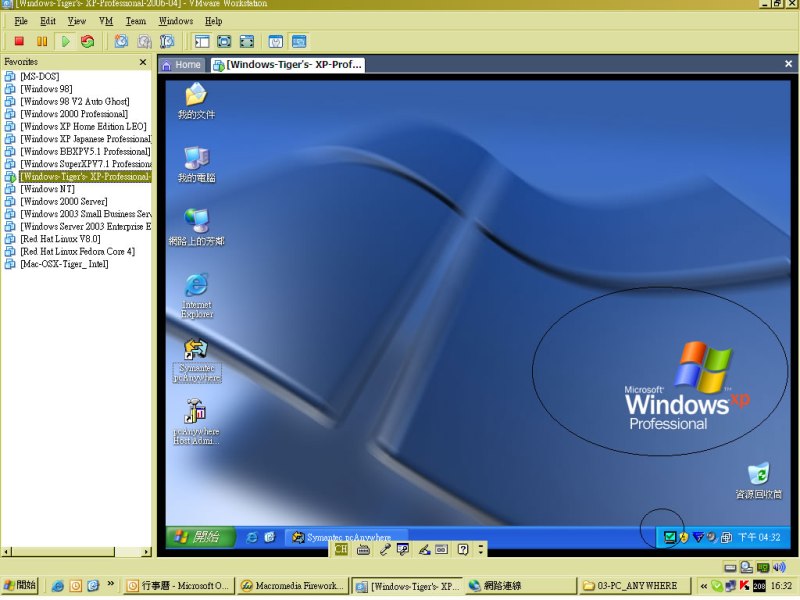Click the Symantec pcAnywhere desktop shortcut
800x600 pixels.
click(x=196, y=360)
